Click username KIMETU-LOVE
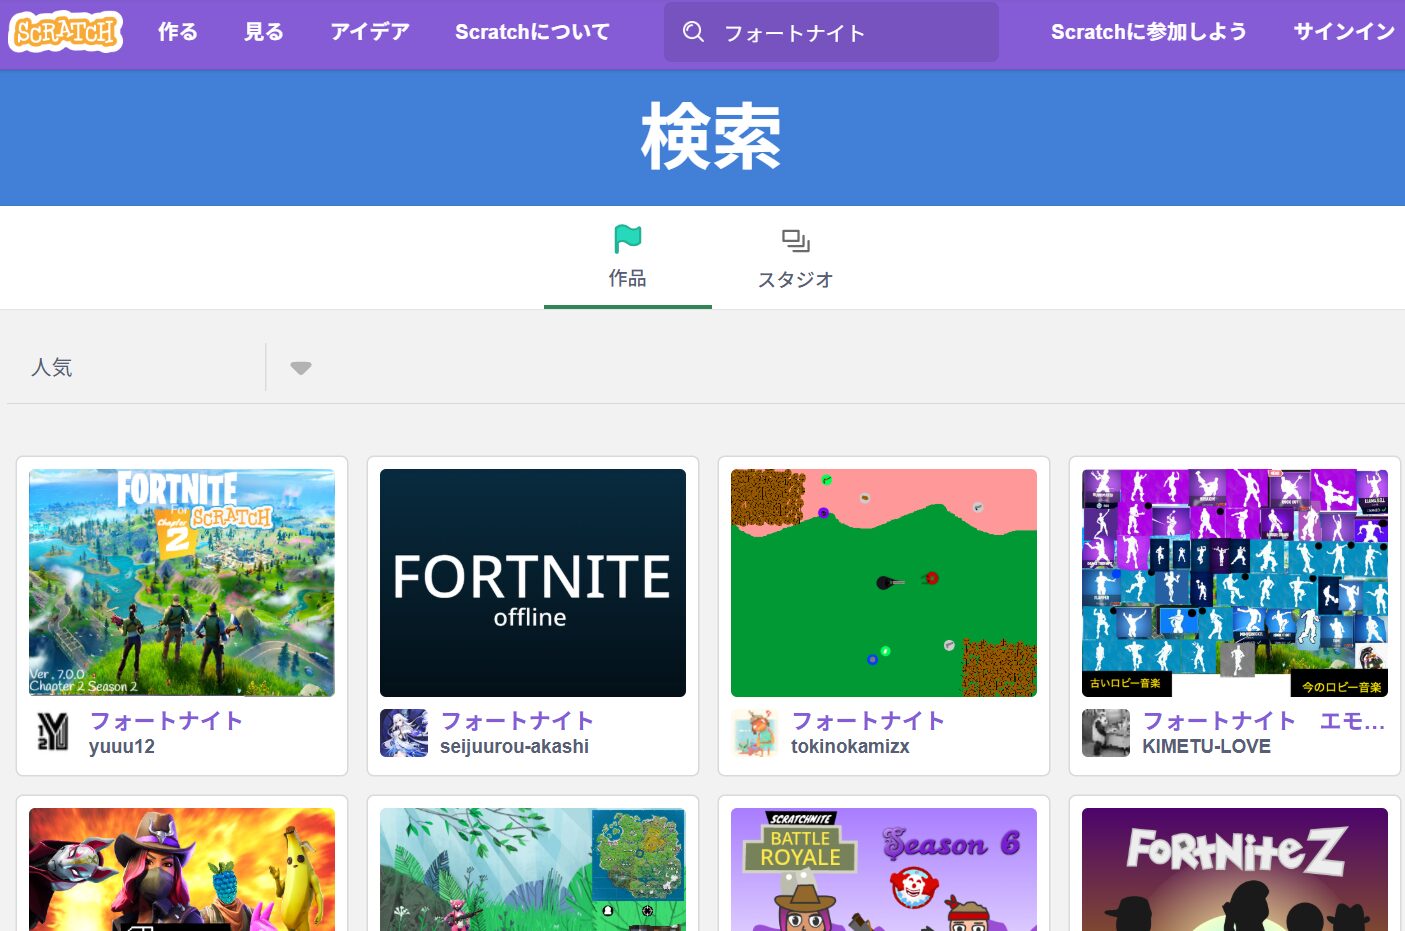Viewport: 1405px width, 931px height. pos(1206,747)
